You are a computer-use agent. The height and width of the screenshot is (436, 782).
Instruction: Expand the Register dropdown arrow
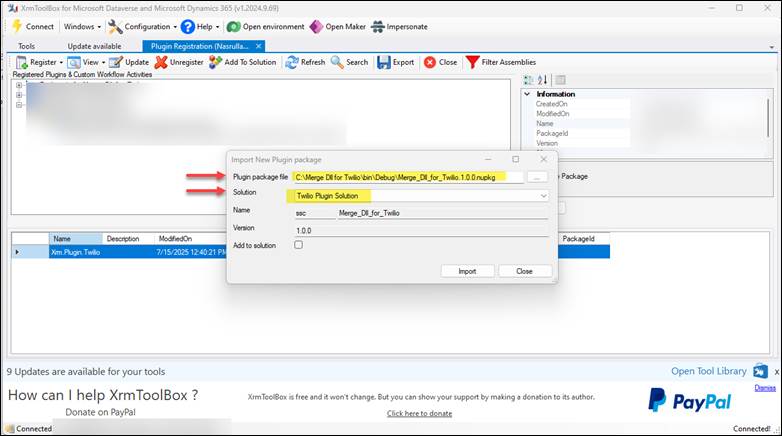point(61,62)
